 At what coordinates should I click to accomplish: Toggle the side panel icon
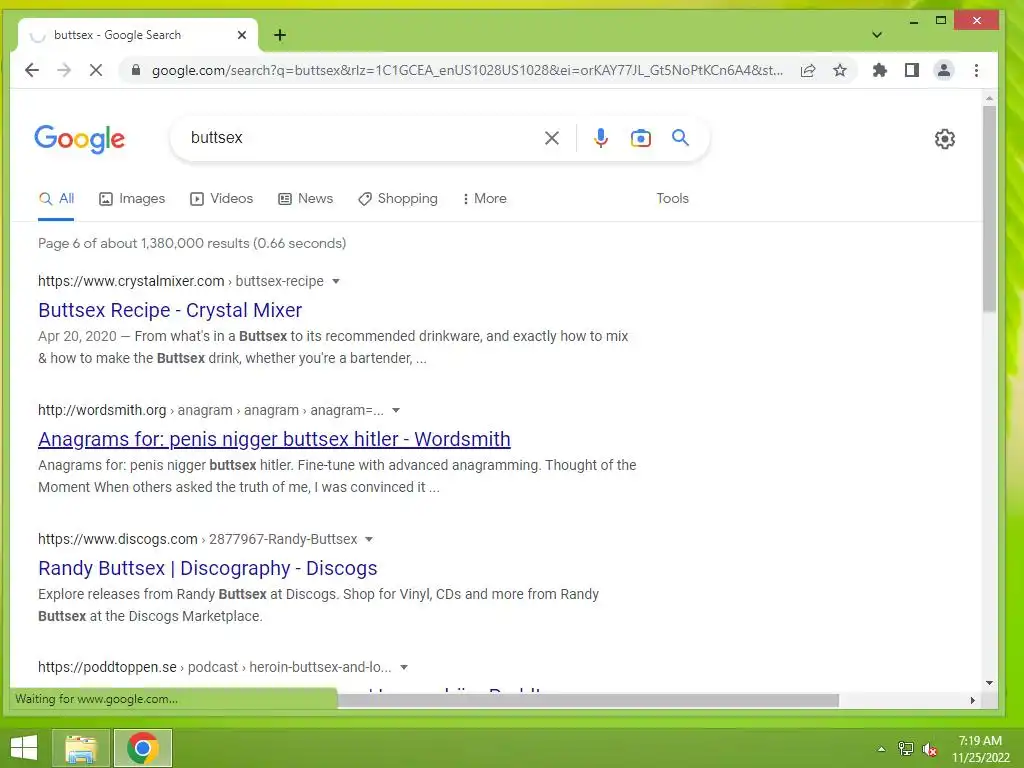[912, 70]
